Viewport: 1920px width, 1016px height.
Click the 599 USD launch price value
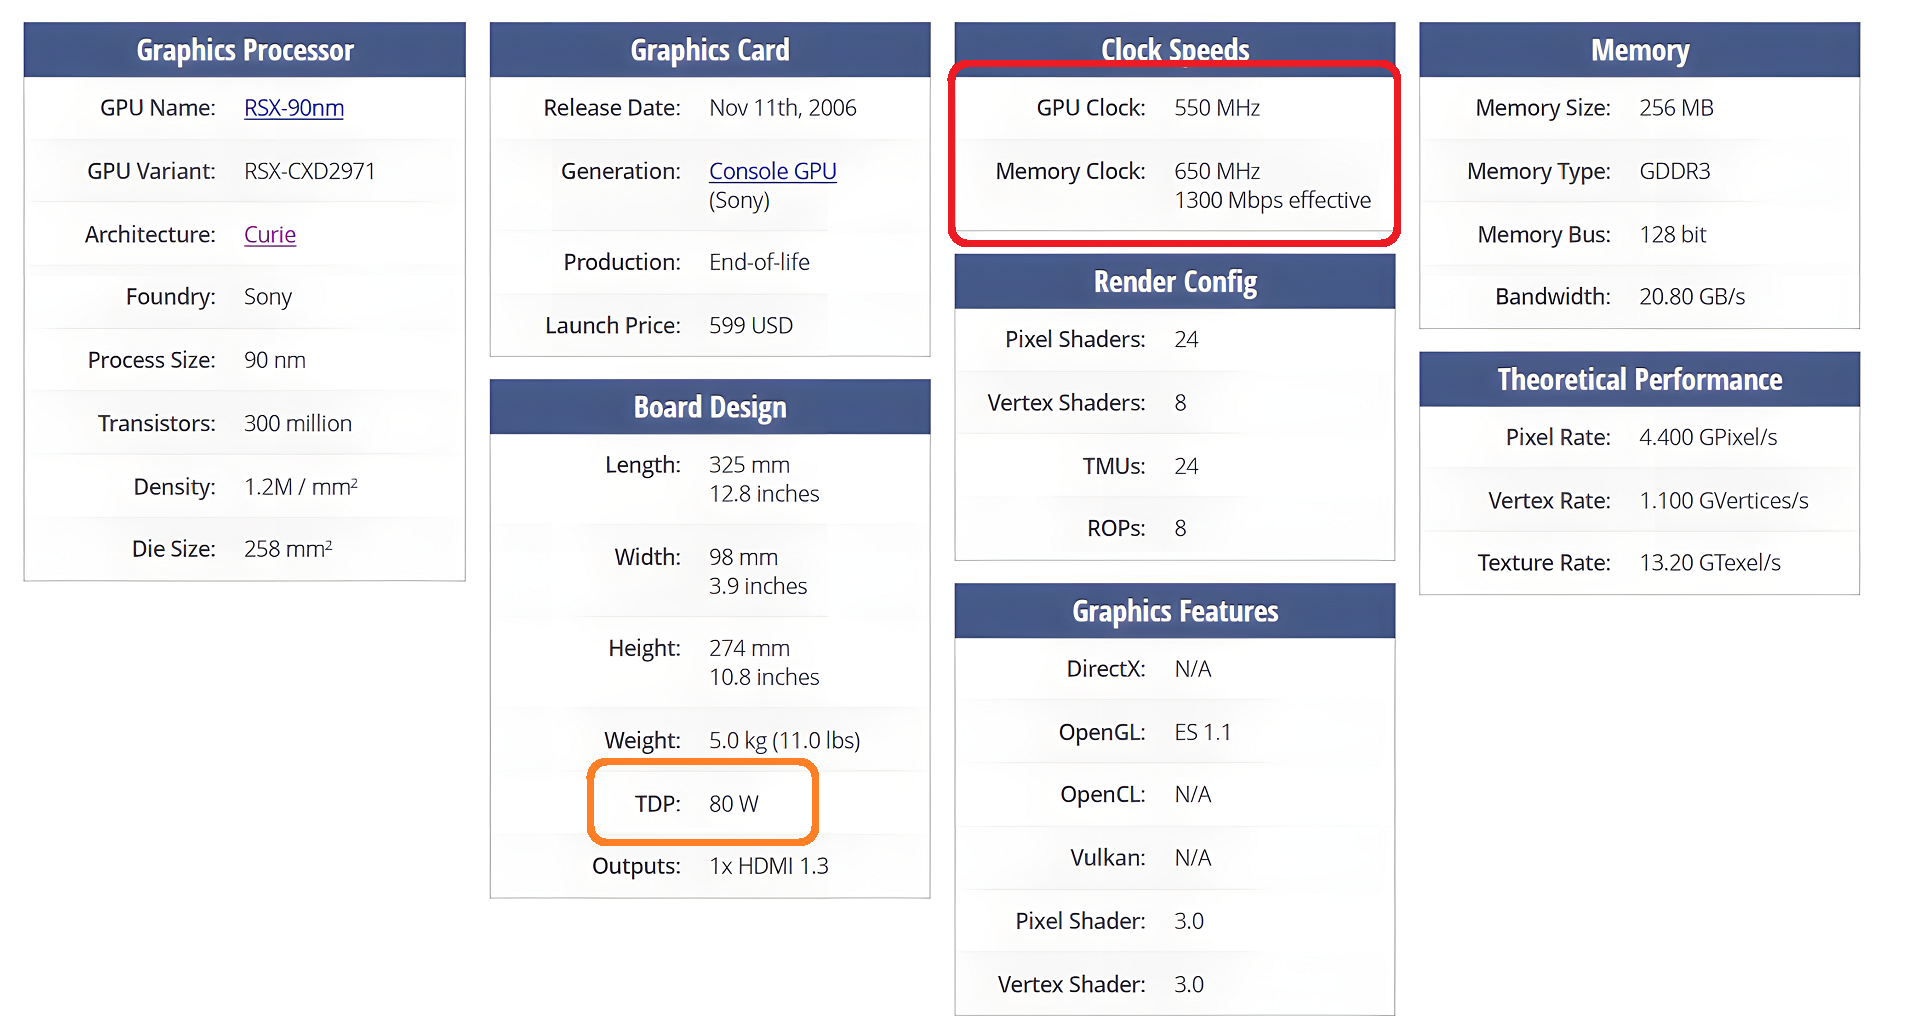(x=751, y=326)
